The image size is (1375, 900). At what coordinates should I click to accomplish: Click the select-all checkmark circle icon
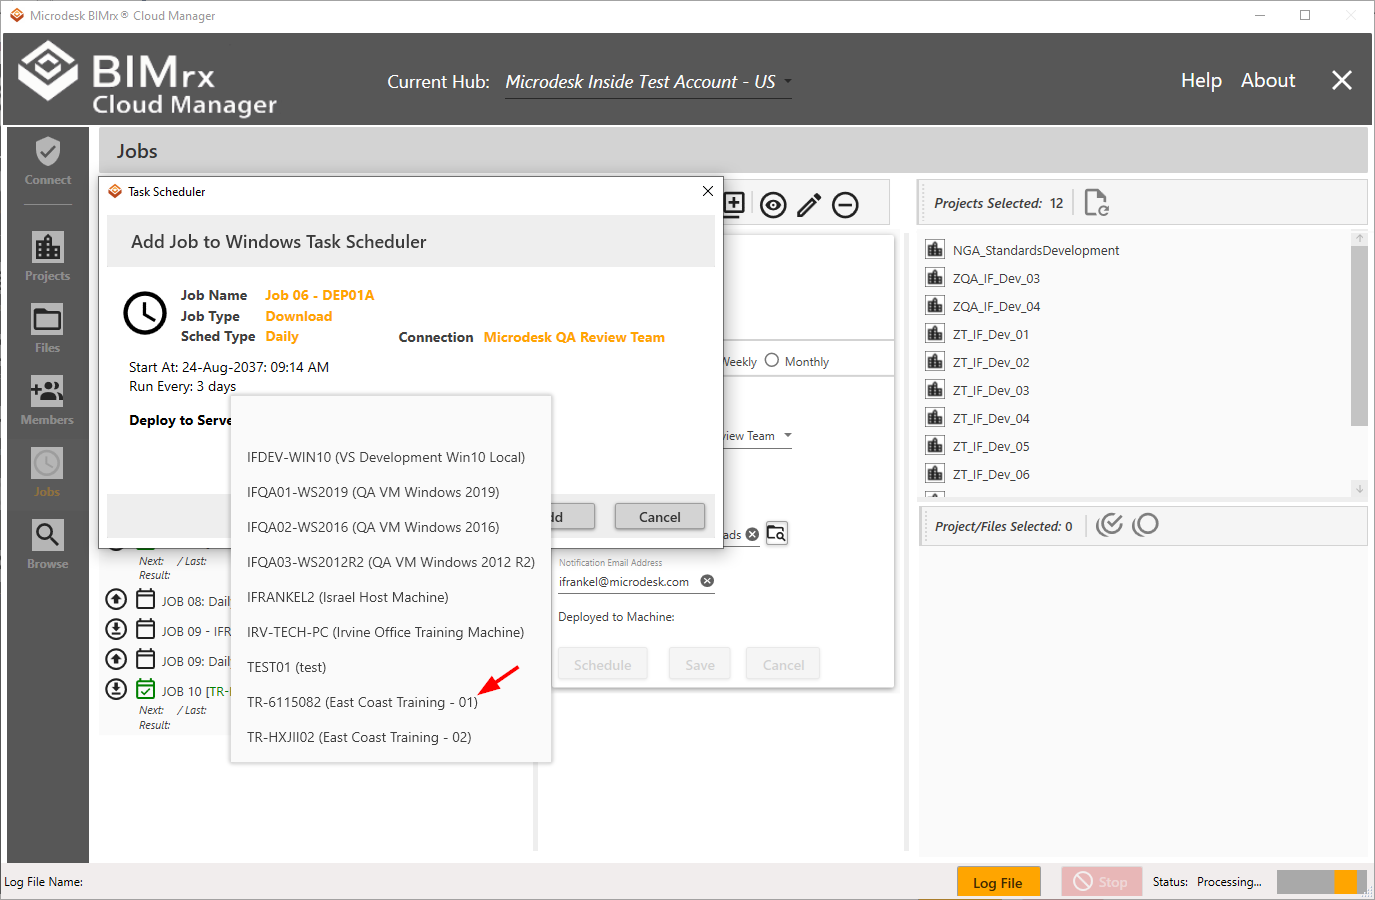click(x=1109, y=525)
